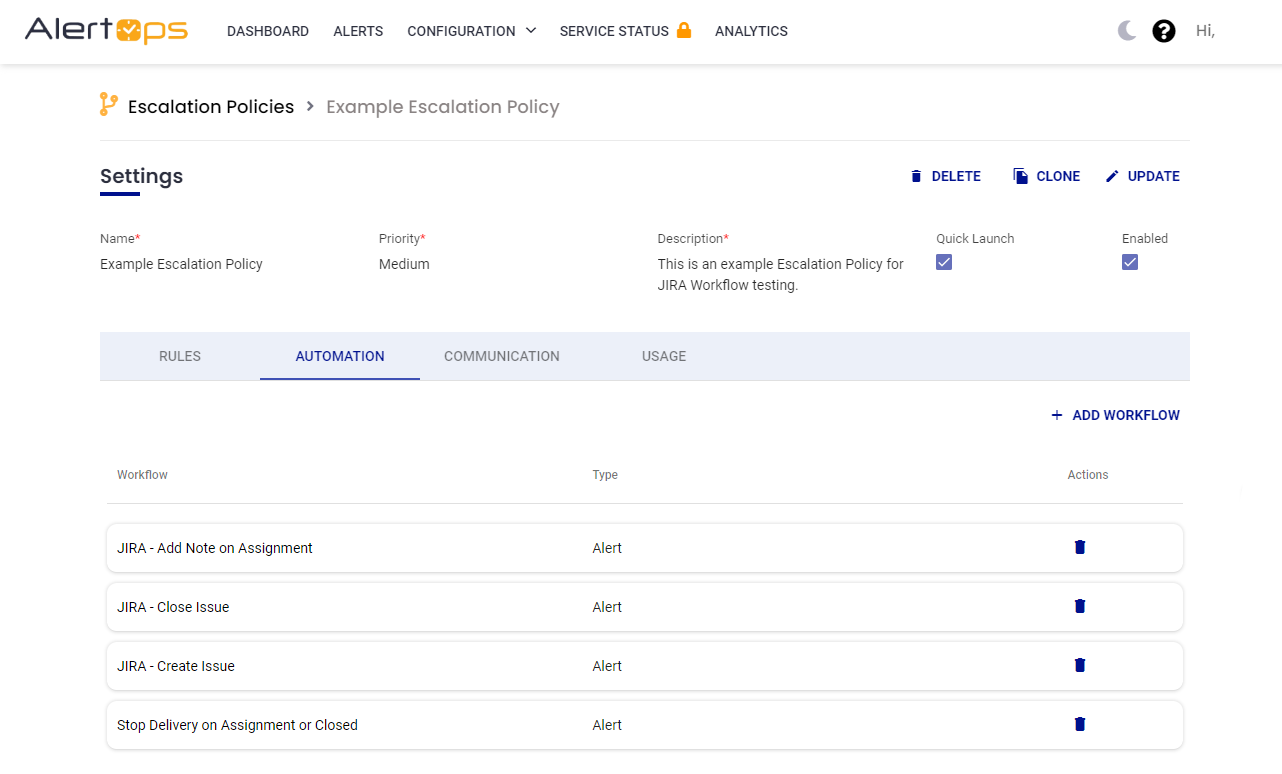Click the Escalation Policies branch icon
1282x774 pixels.
pos(108,105)
